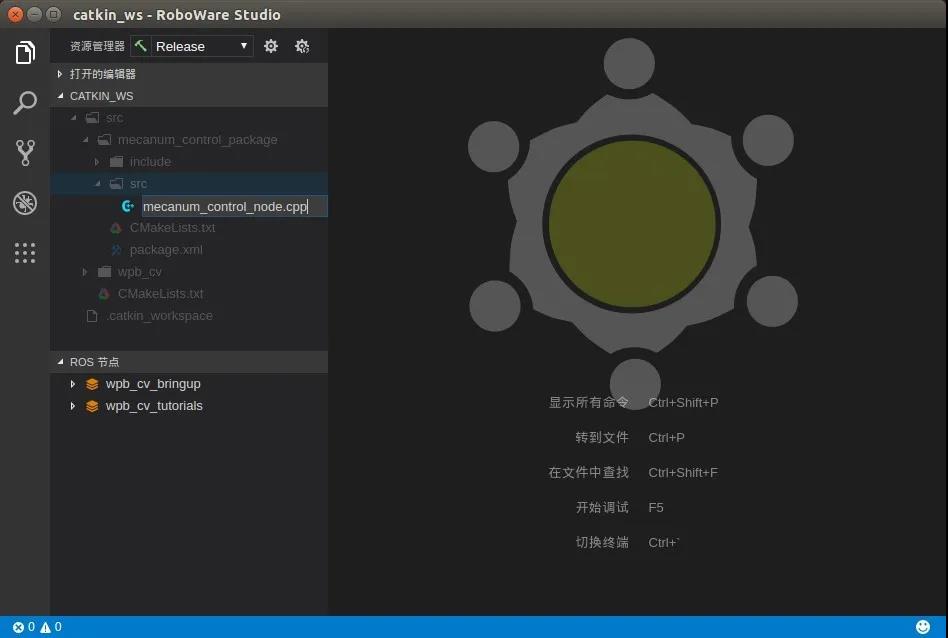Collapse the CATKIN_WS section

(60, 96)
